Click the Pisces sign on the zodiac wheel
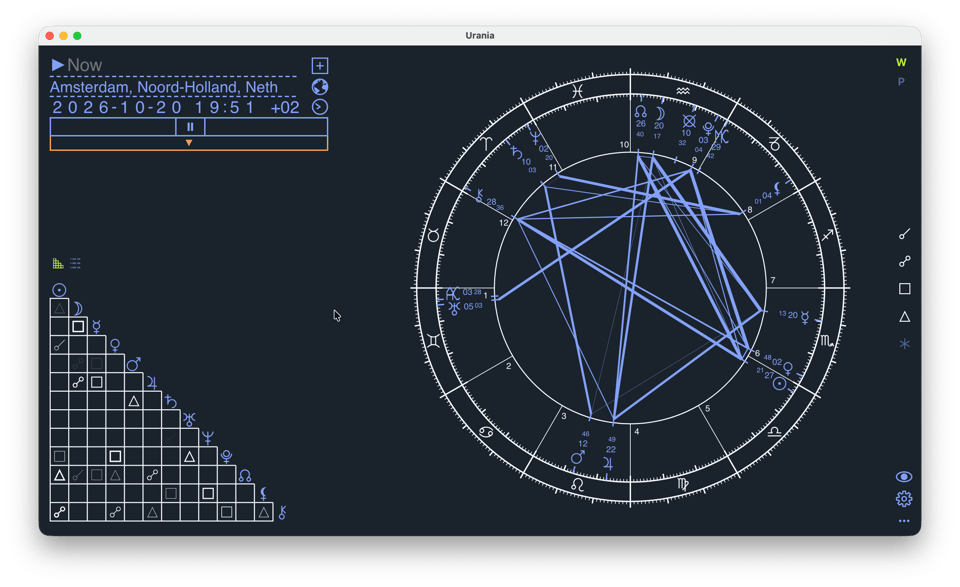Viewport: 960px width, 587px height. point(577,92)
